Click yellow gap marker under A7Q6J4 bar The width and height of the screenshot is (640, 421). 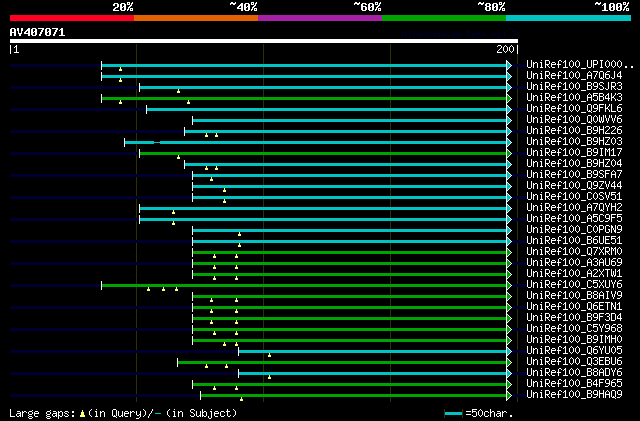120,80
